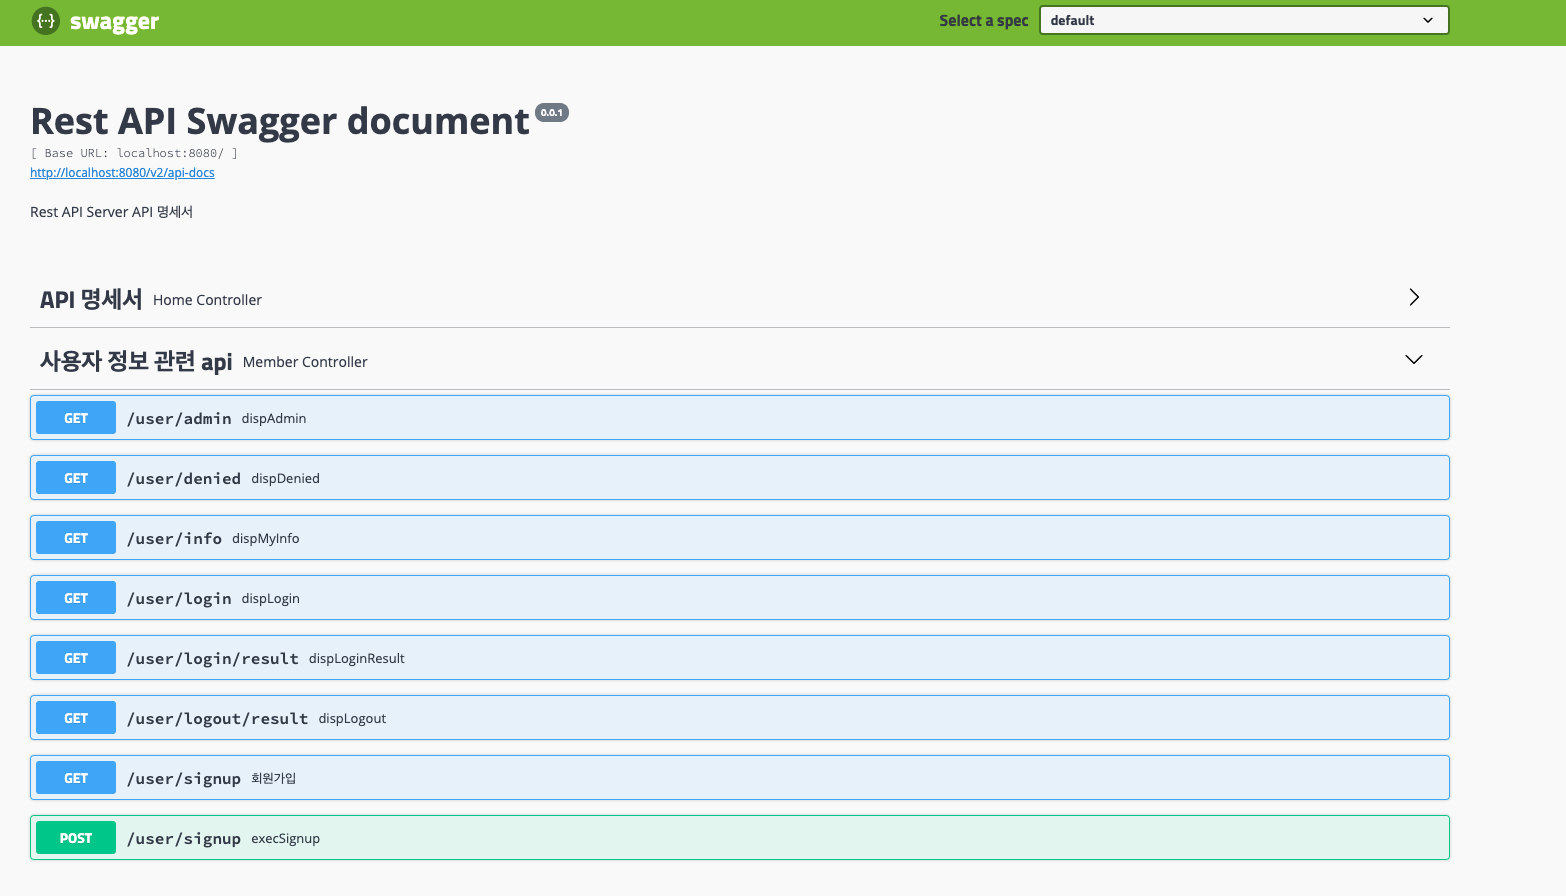Click the 회원가입 summary text
This screenshot has height=896, width=1566.
coord(274,778)
